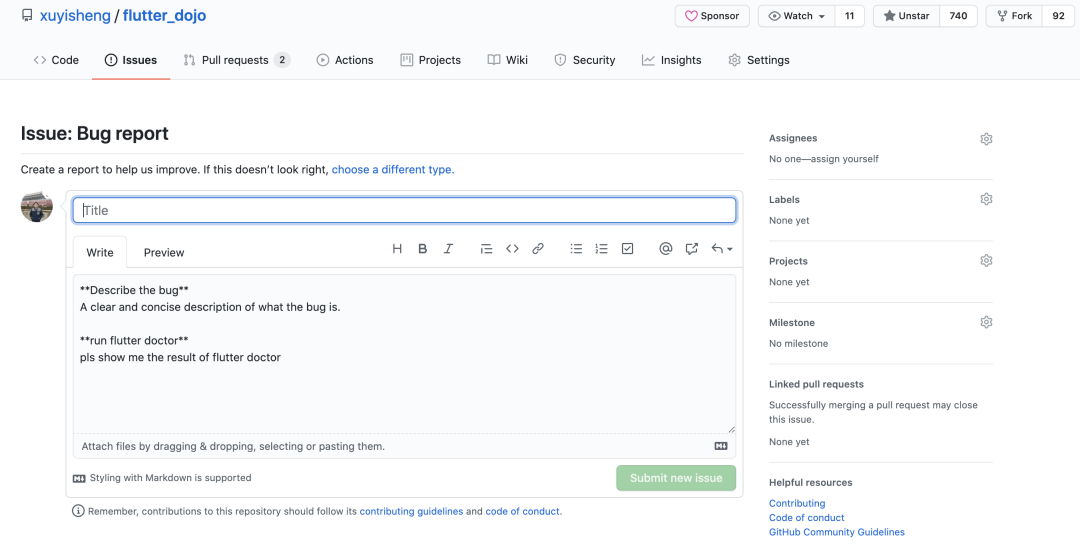Open the flutter_dojo repository link
Viewport: 1080px width, 557px height.
[x=164, y=15]
